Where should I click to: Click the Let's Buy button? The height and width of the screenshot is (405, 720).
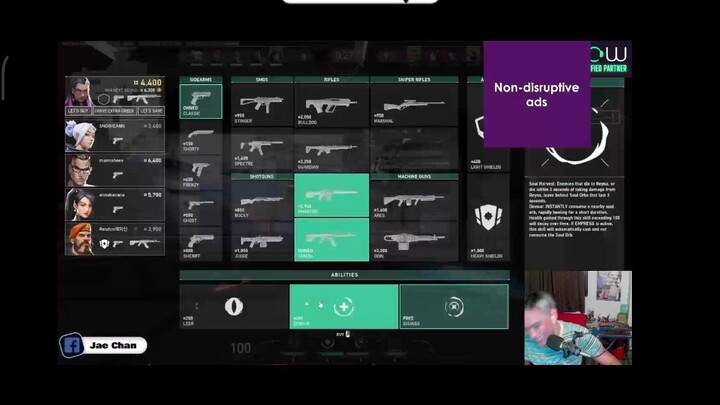[78, 111]
